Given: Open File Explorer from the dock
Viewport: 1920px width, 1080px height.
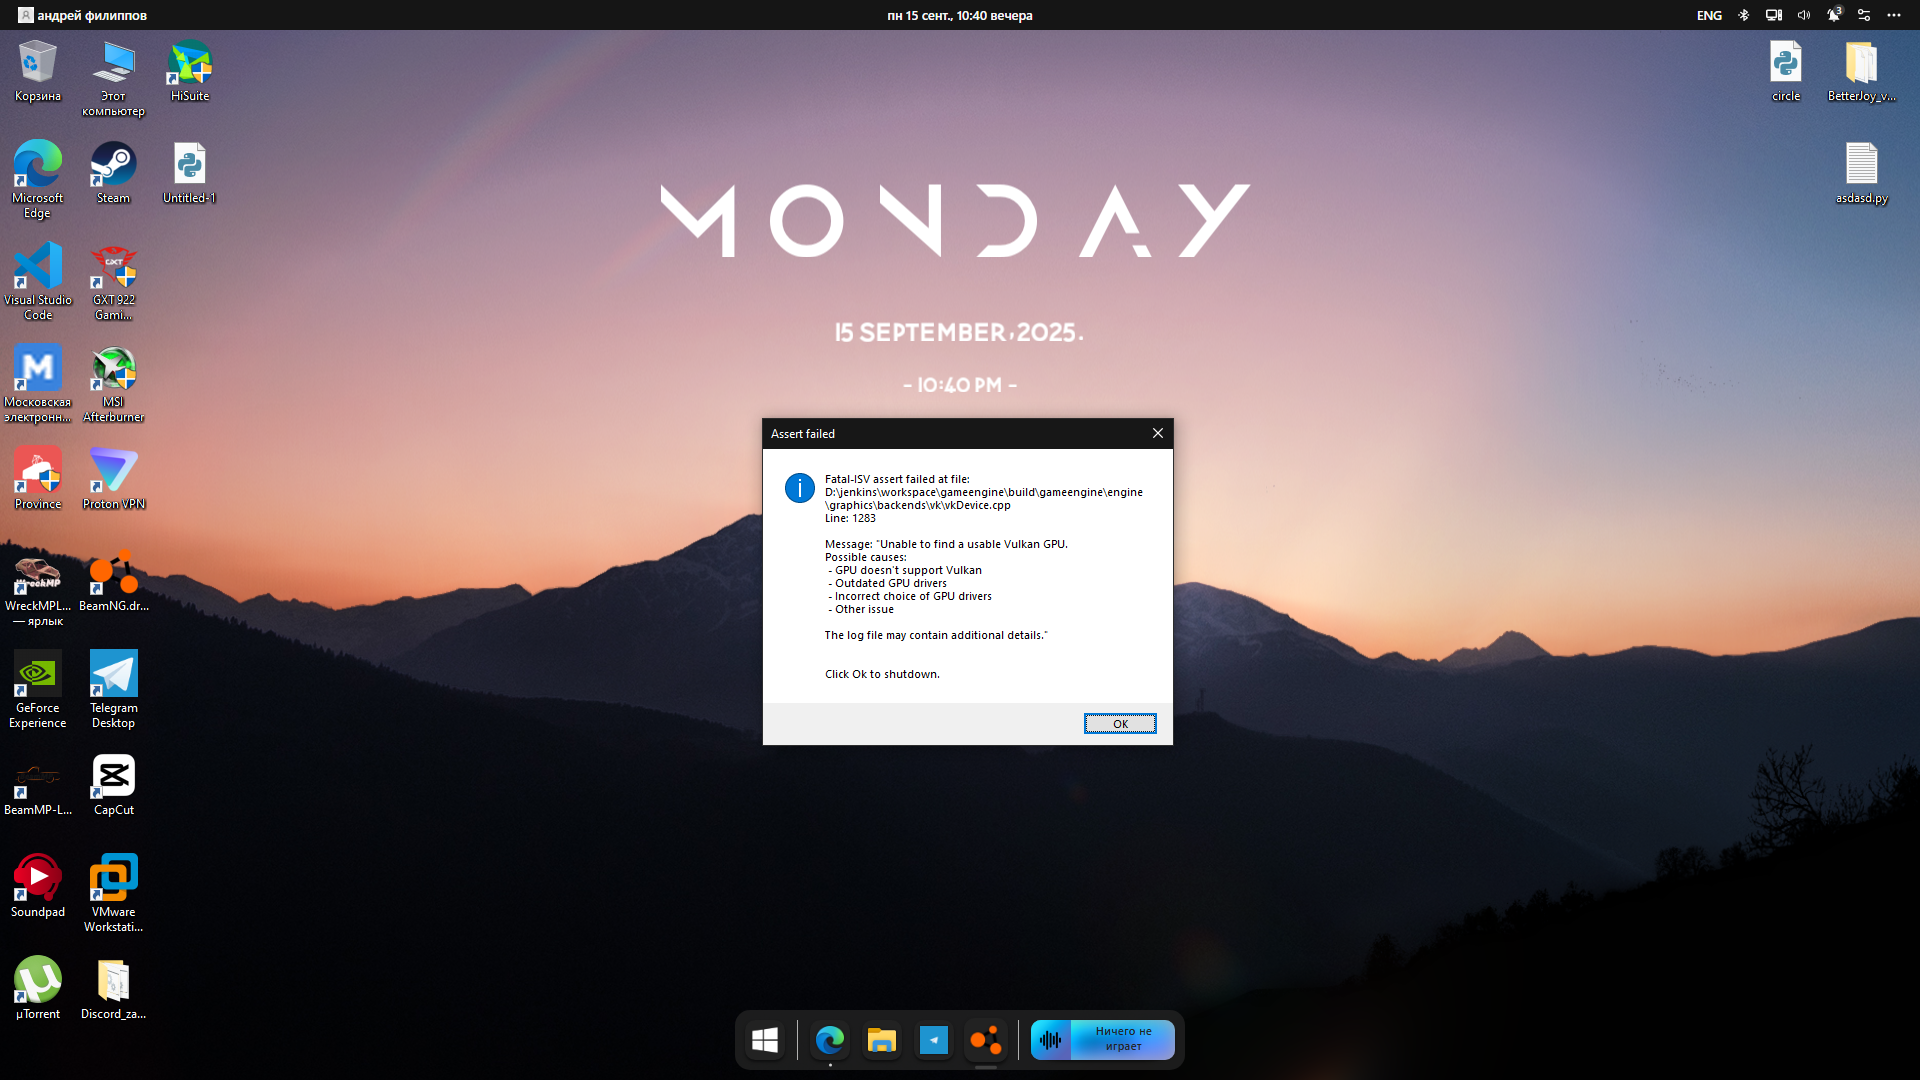Looking at the screenshot, I should point(881,1040).
